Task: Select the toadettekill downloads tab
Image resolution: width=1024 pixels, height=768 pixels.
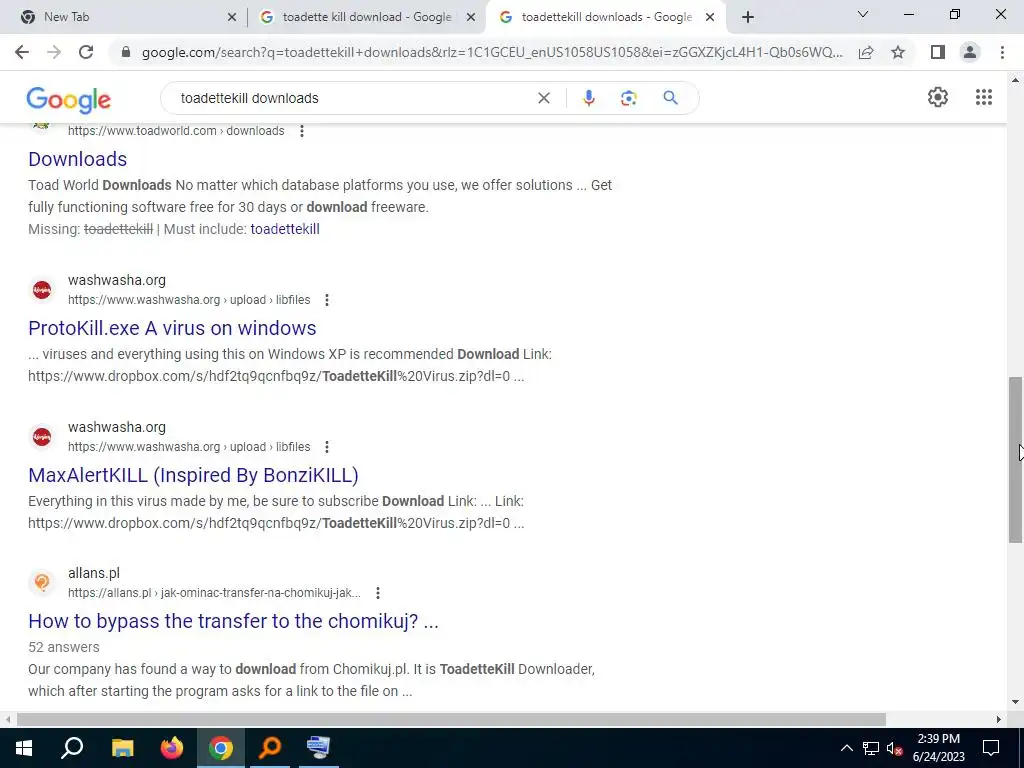Action: 607,17
